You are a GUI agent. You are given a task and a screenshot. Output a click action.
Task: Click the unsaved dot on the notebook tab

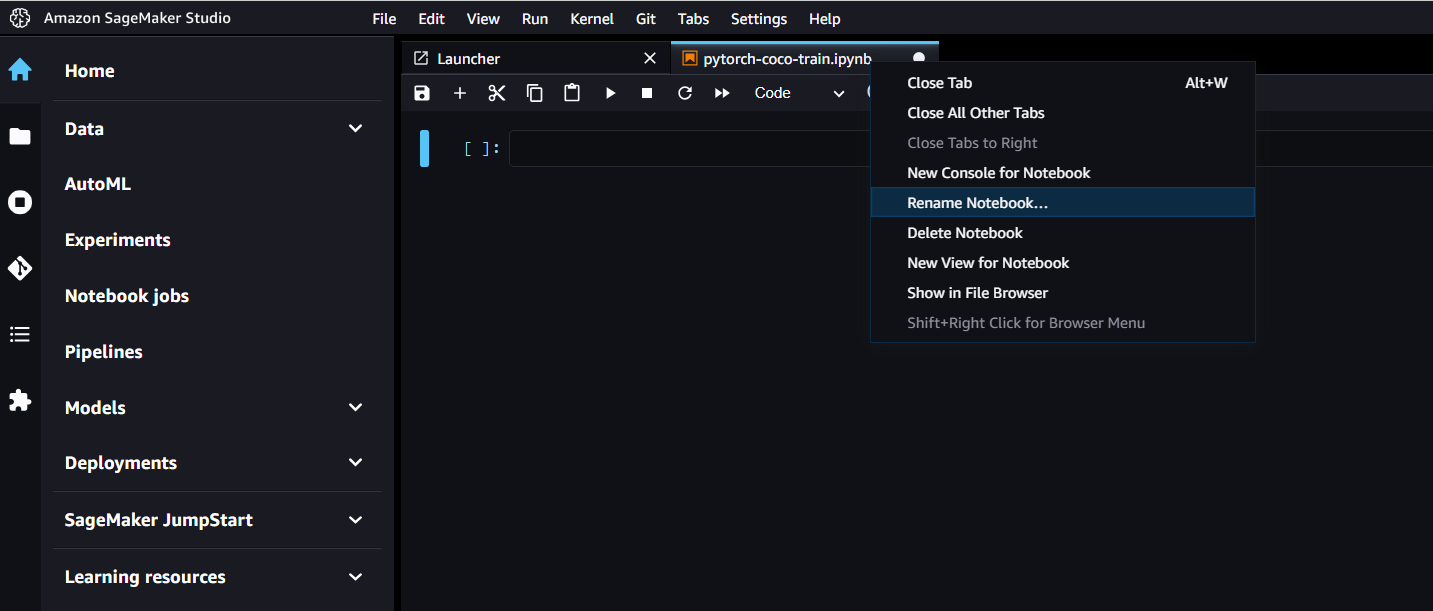click(919, 58)
